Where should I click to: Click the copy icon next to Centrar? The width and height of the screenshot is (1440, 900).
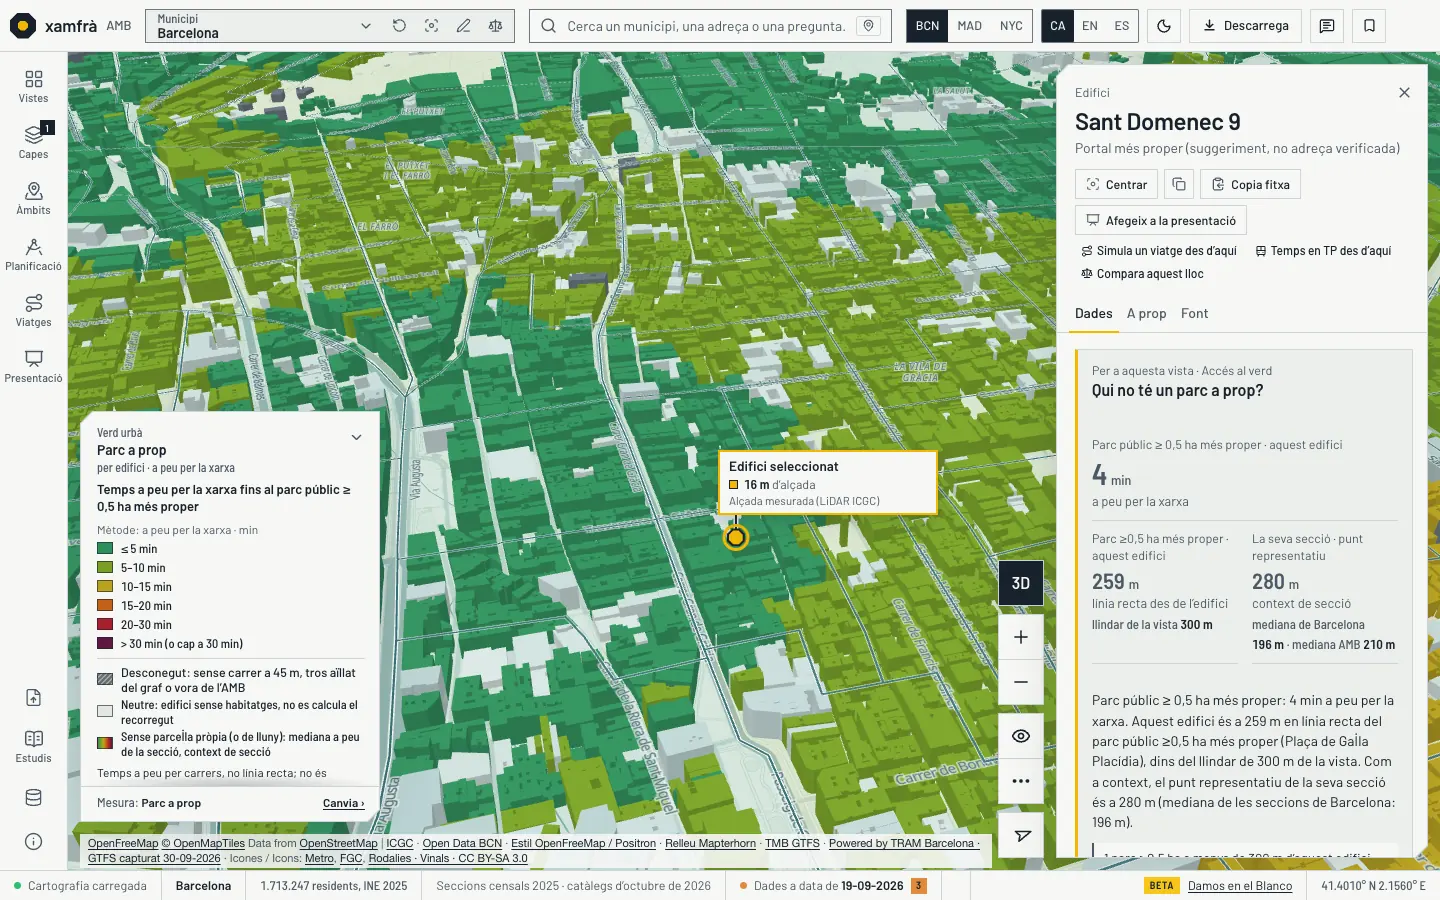click(1179, 185)
